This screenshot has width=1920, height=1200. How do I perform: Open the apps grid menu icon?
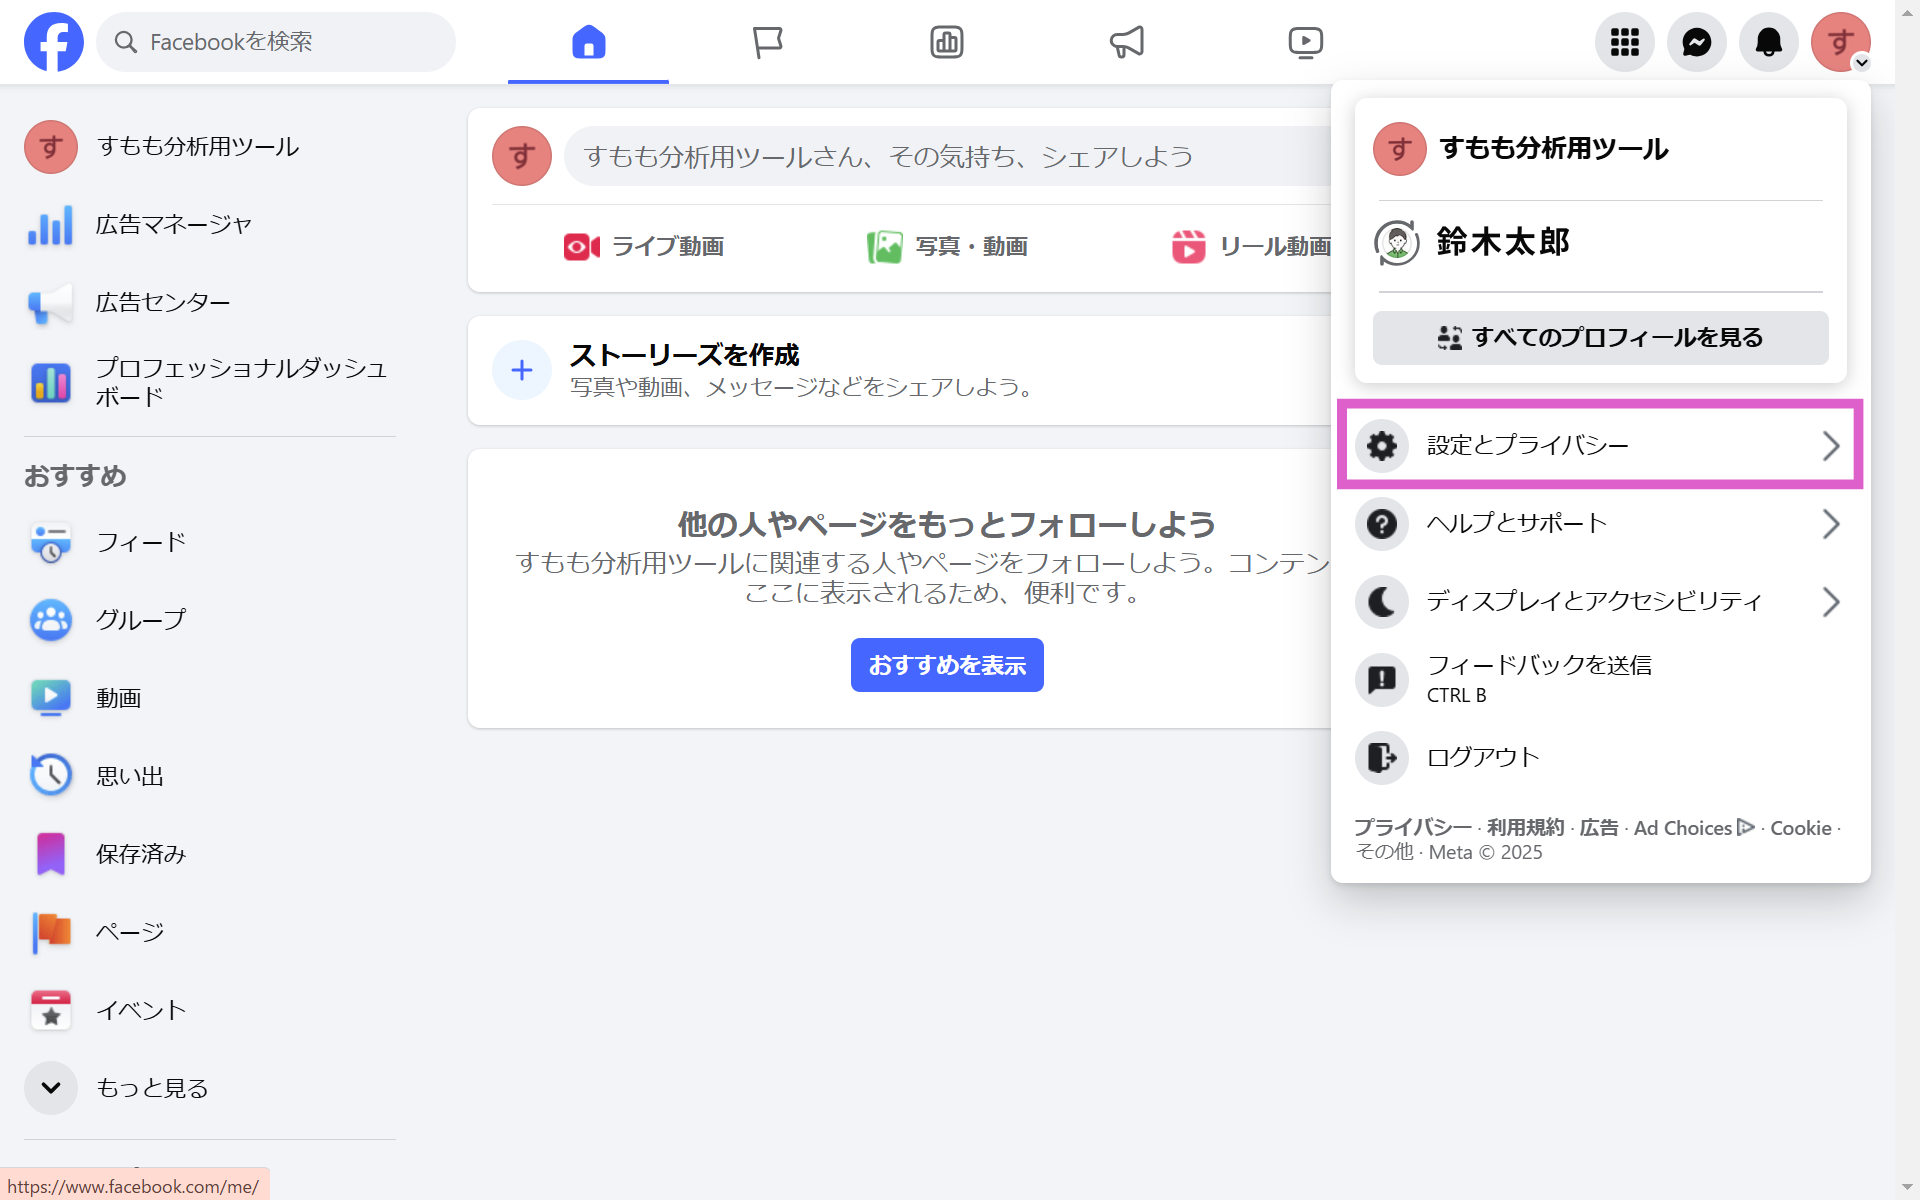(x=1624, y=42)
